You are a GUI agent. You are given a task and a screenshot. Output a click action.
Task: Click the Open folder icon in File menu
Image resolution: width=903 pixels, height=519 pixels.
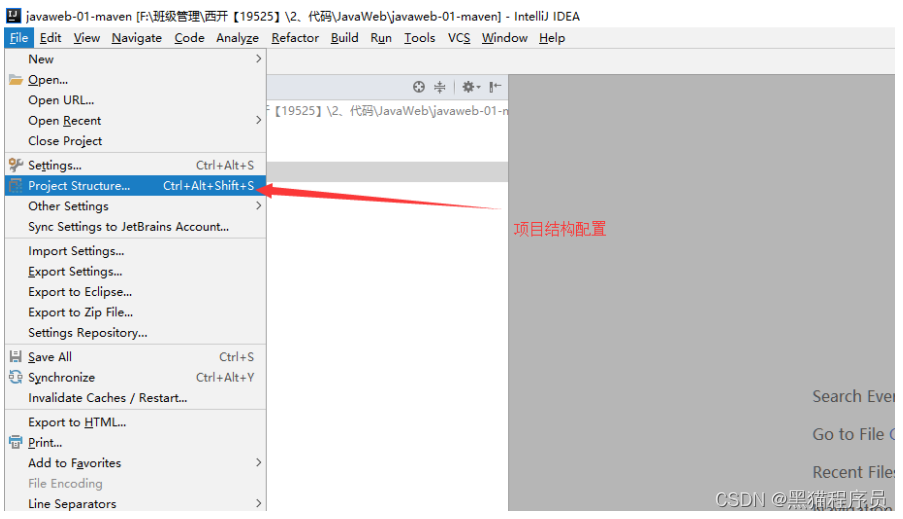16,79
